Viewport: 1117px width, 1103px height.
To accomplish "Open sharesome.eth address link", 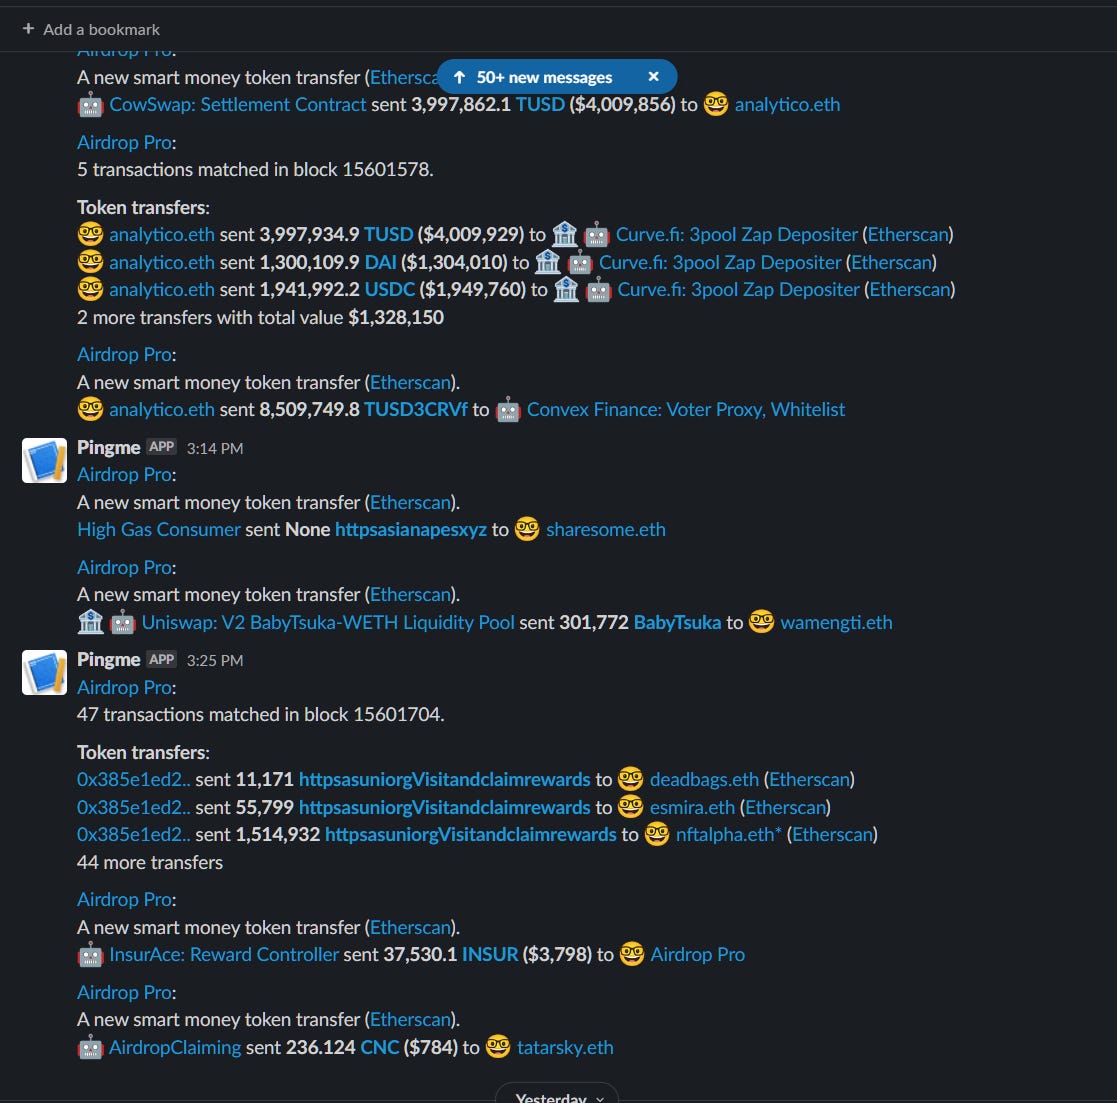I will click(x=606, y=529).
